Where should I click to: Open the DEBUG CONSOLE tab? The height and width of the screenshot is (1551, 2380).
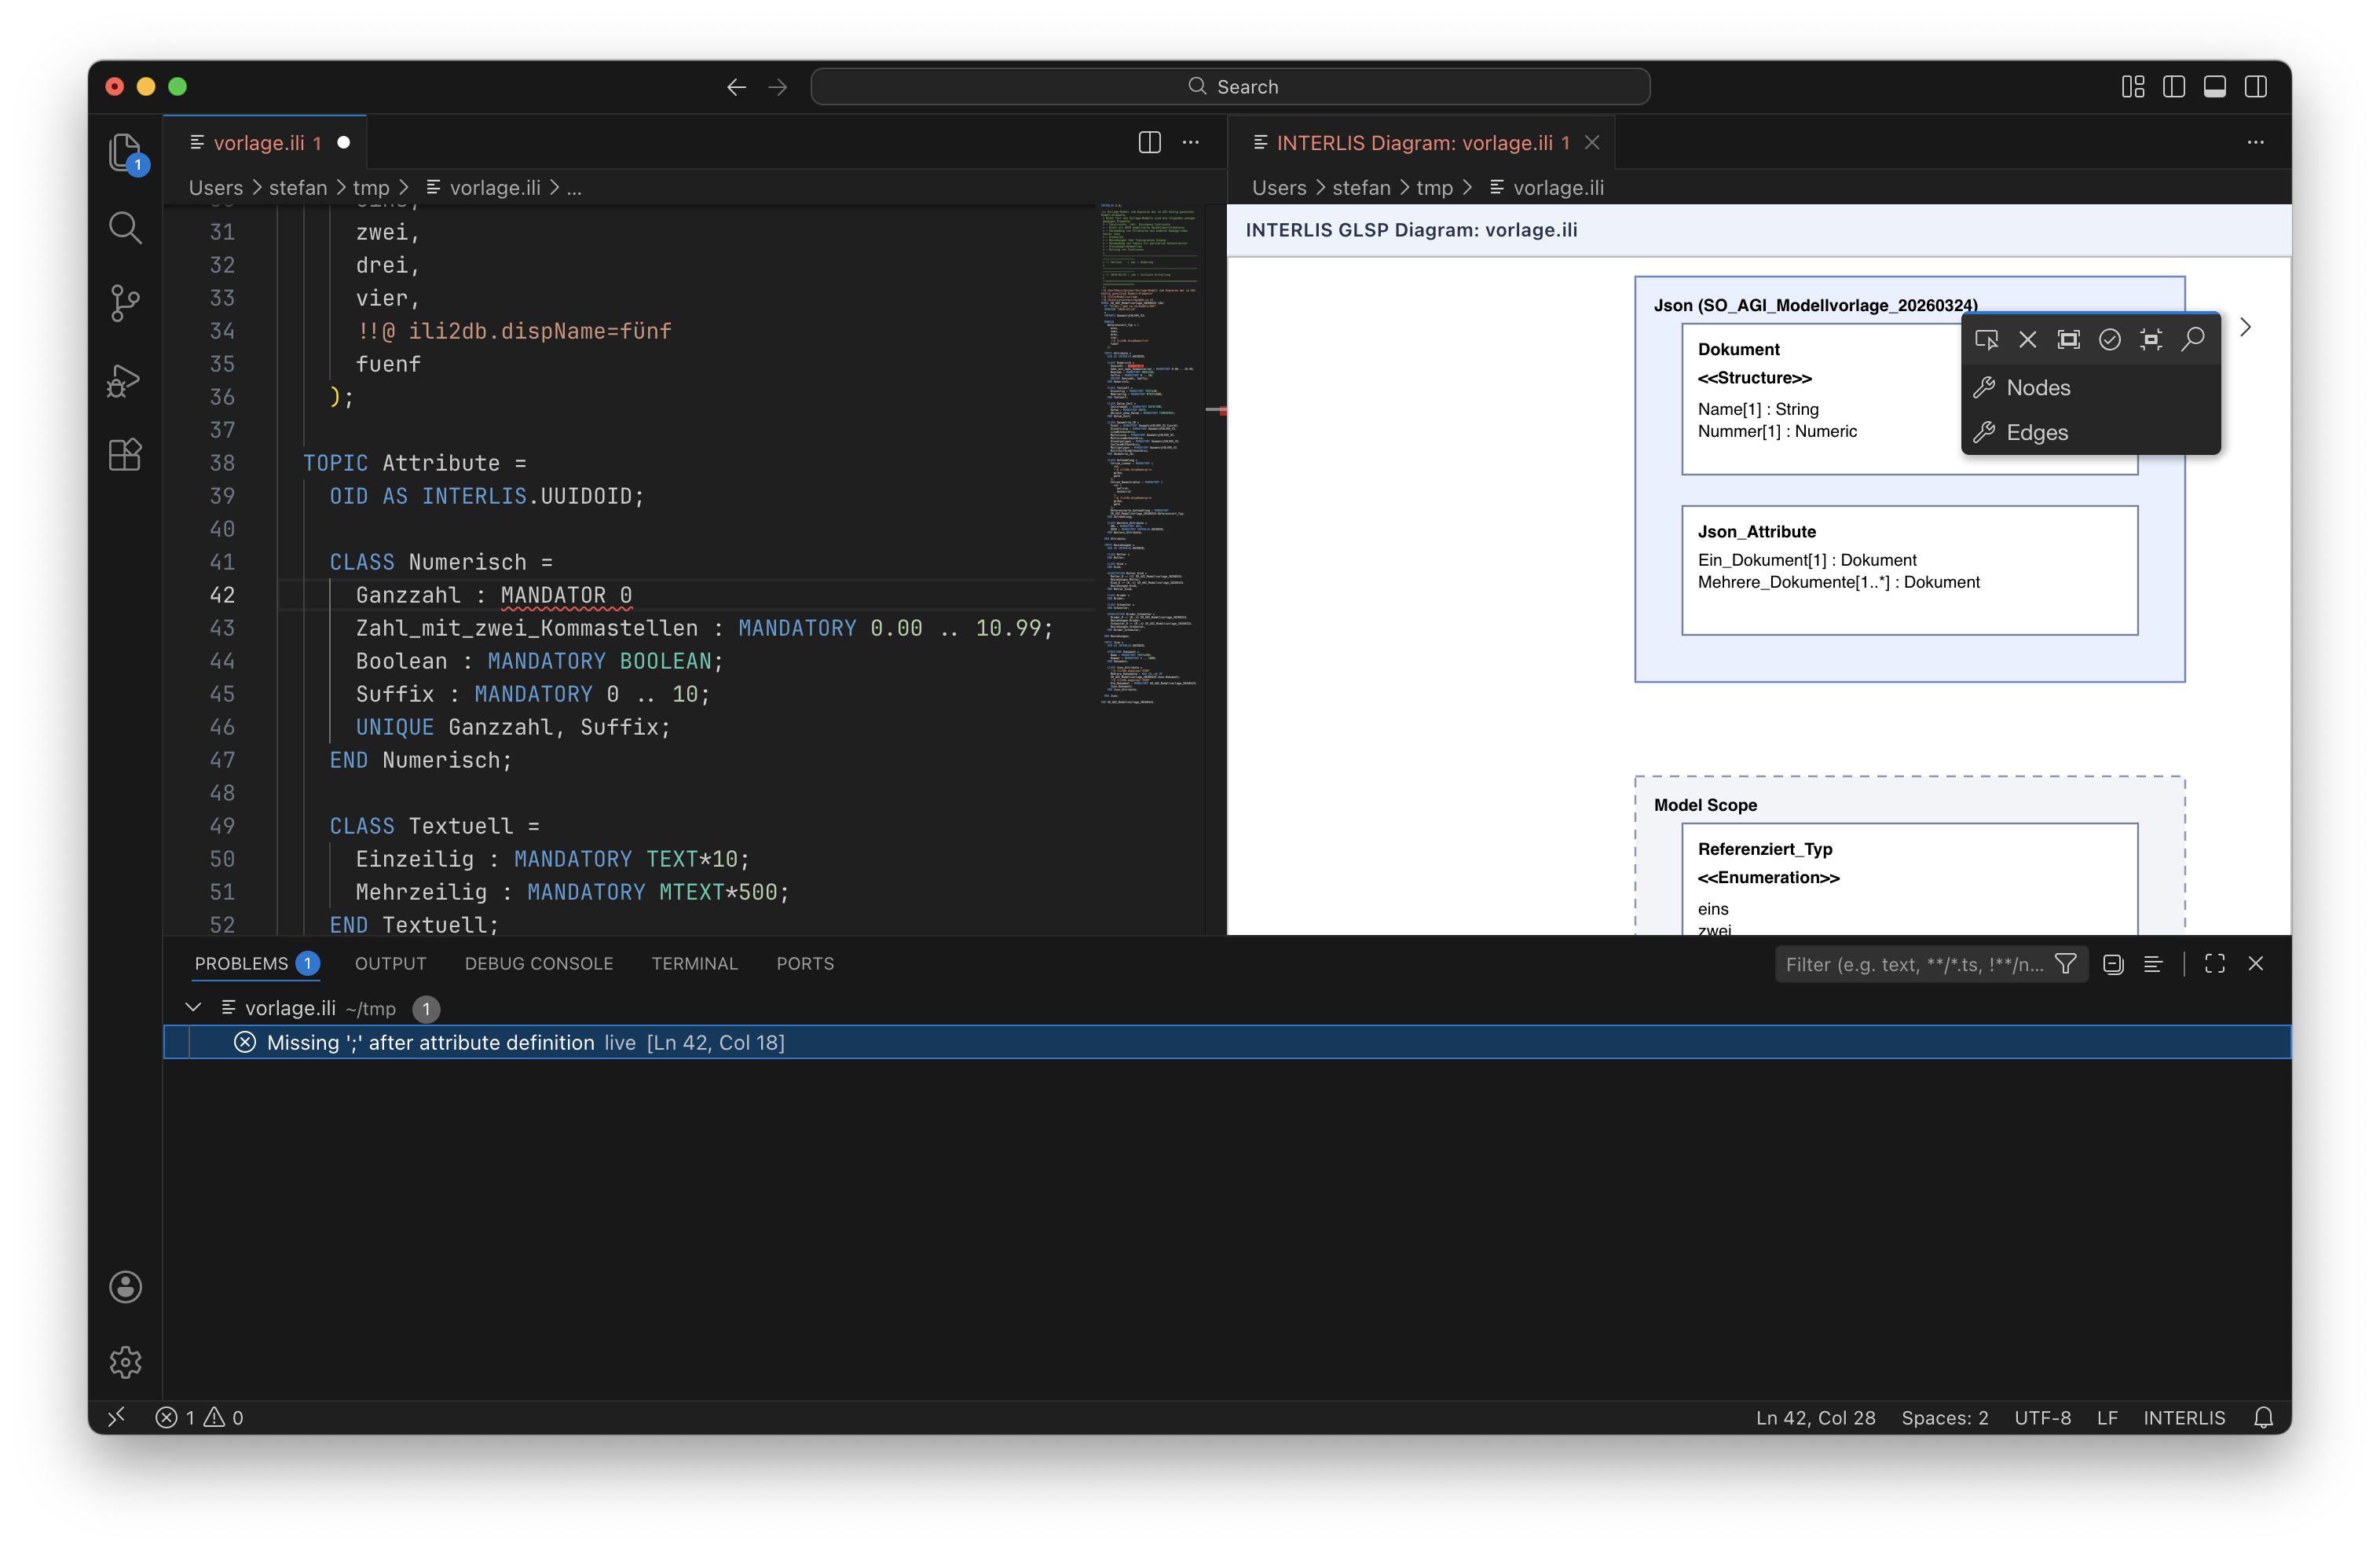[x=539, y=964]
